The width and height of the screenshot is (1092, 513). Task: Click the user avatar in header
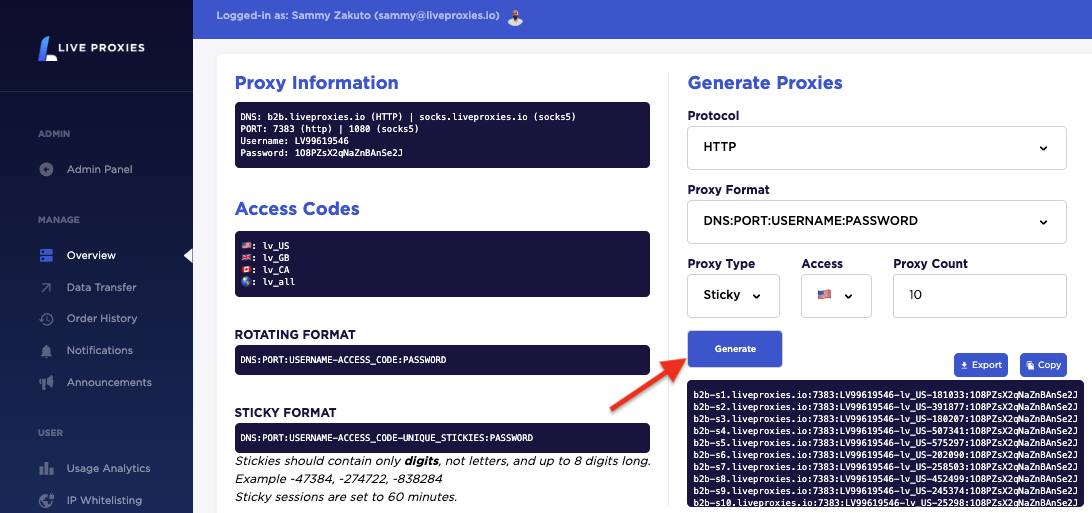[x=515, y=17]
